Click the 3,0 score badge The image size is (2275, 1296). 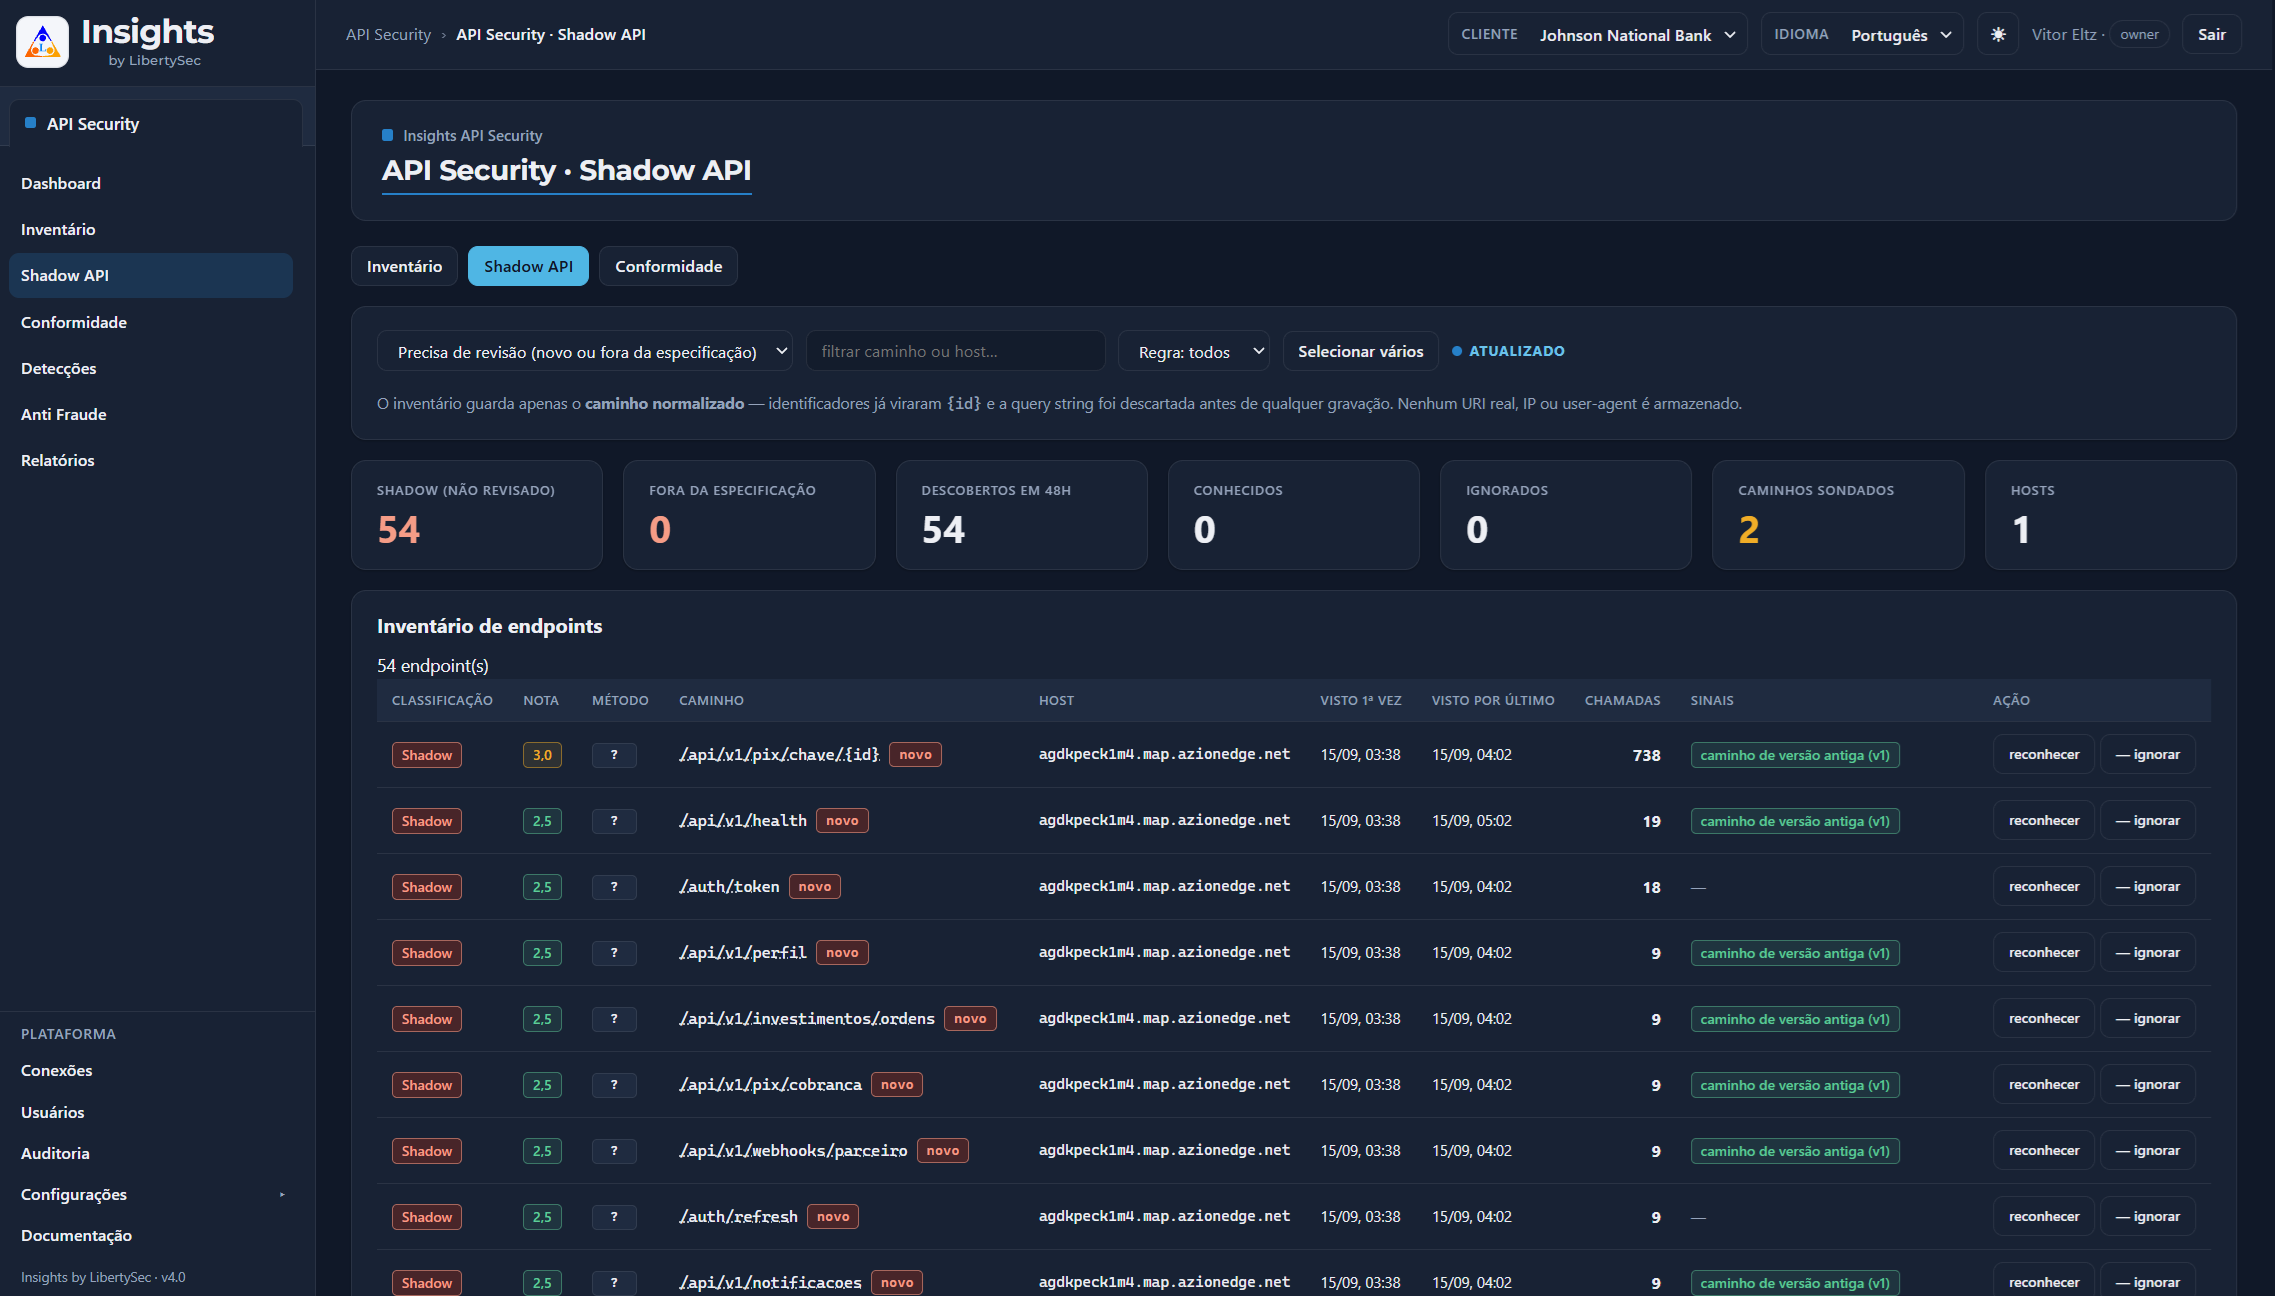coord(542,755)
